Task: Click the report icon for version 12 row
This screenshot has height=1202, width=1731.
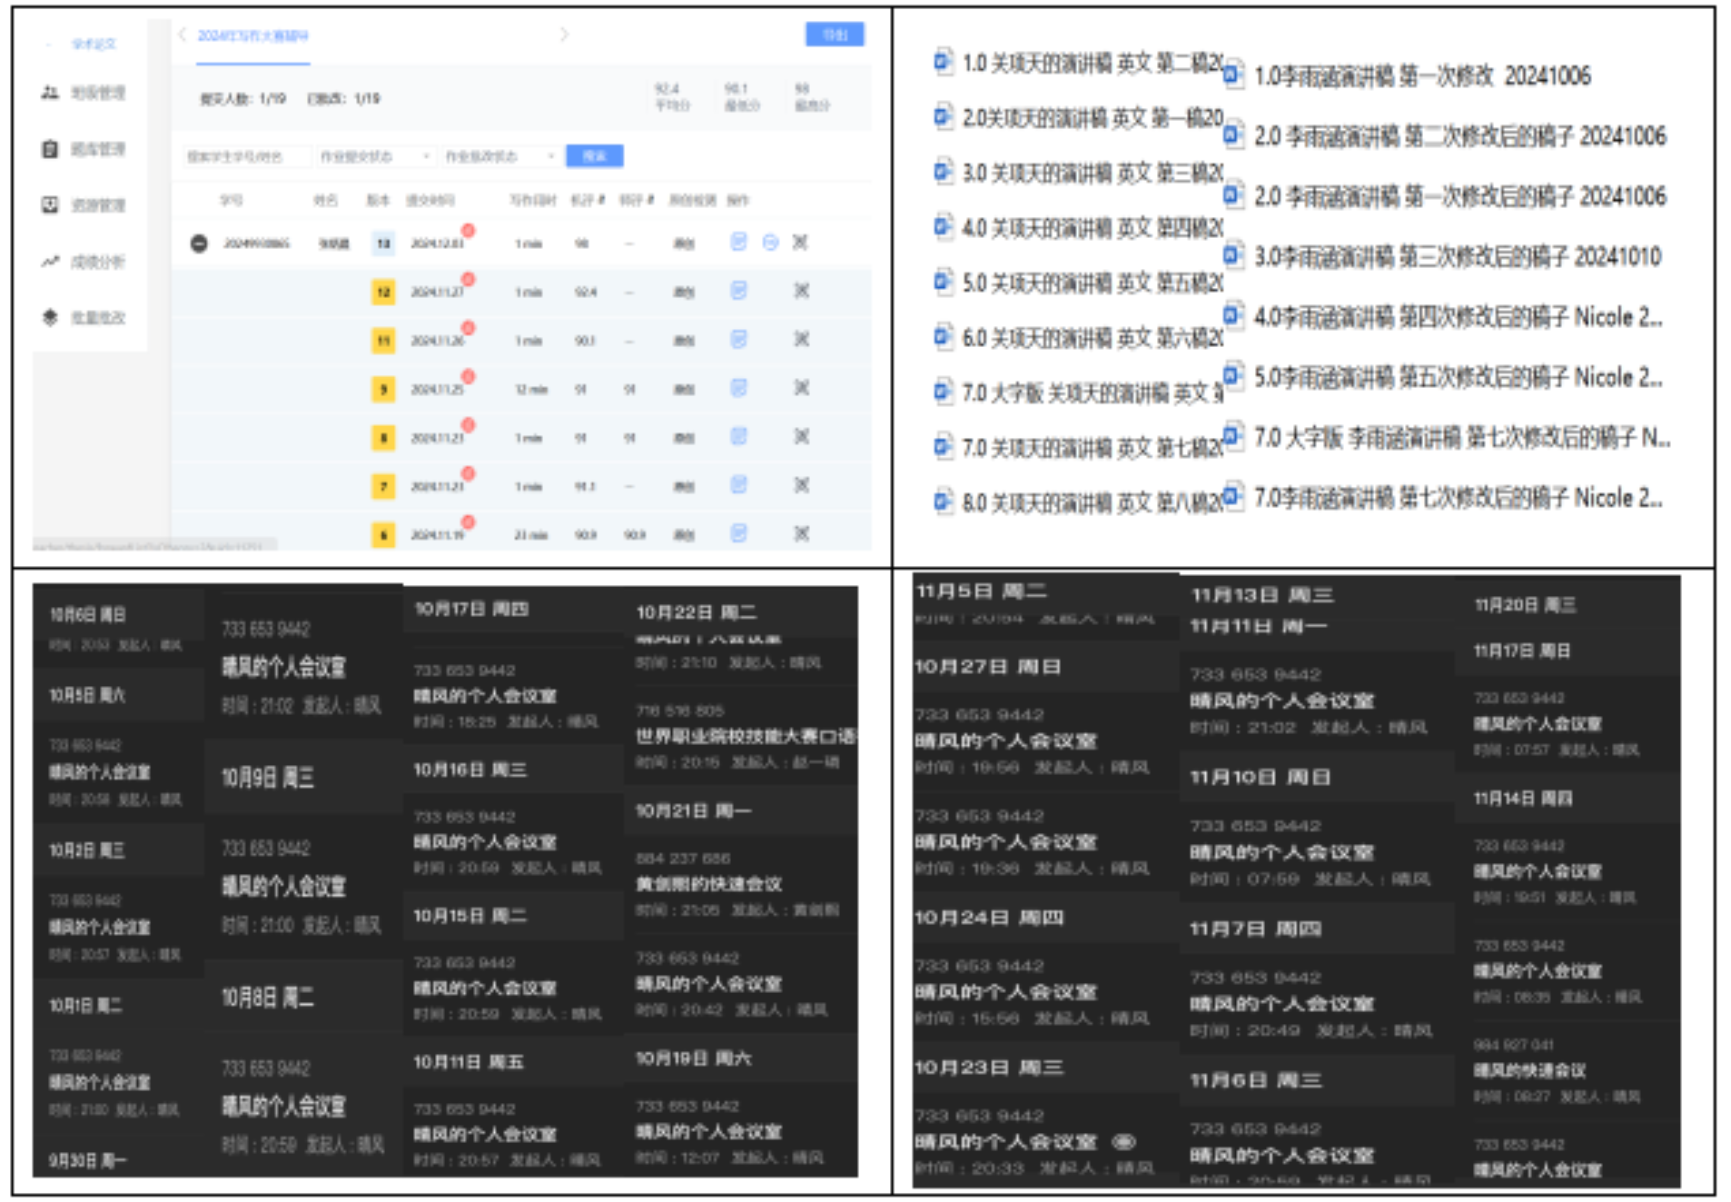Action: [x=738, y=291]
